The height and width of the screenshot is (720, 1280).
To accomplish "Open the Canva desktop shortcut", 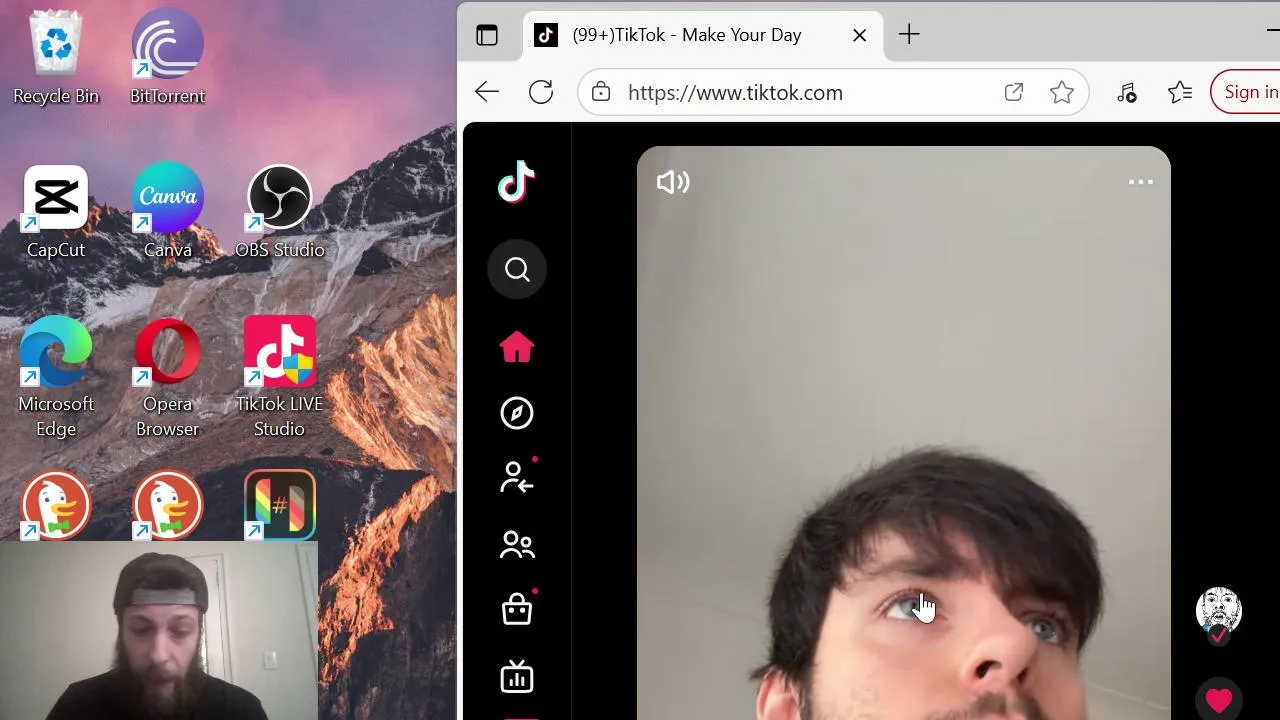I will coord(167,212).
